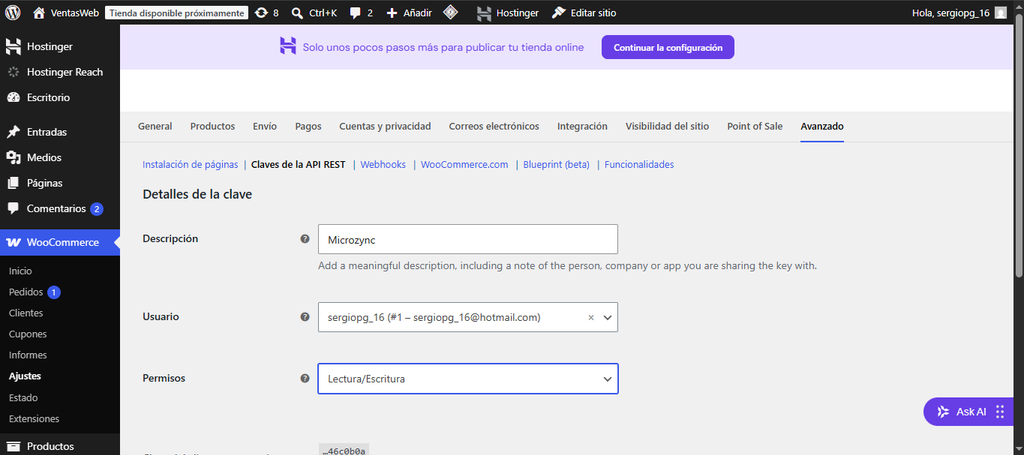
Task: Show help tooltip for Descripción
Action: pyautogui.click(x=304, y=239)
